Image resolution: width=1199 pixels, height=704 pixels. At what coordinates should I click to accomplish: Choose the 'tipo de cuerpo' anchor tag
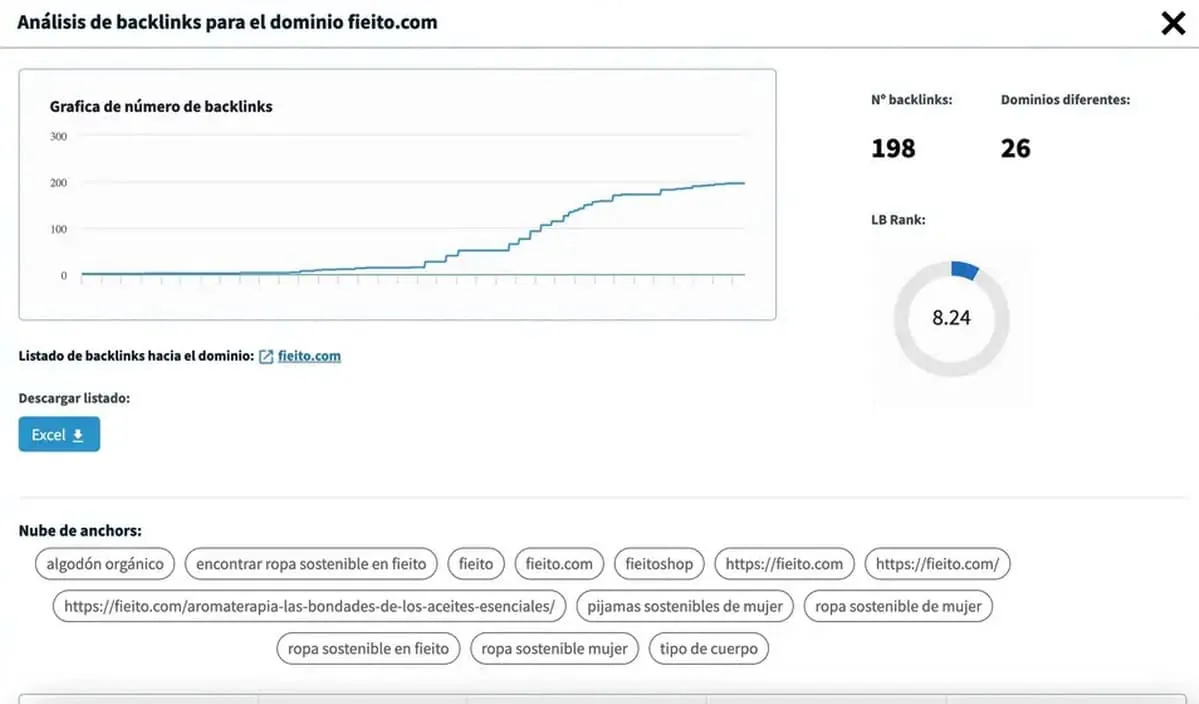[x=709, y=649]
